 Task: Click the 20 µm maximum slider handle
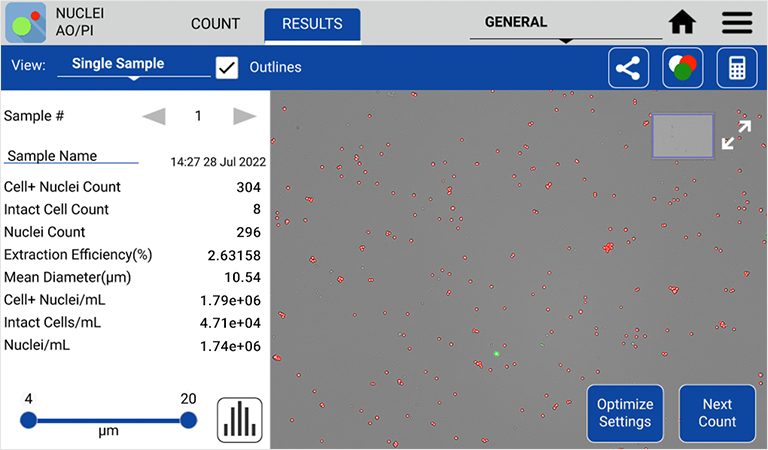[188, 420]
